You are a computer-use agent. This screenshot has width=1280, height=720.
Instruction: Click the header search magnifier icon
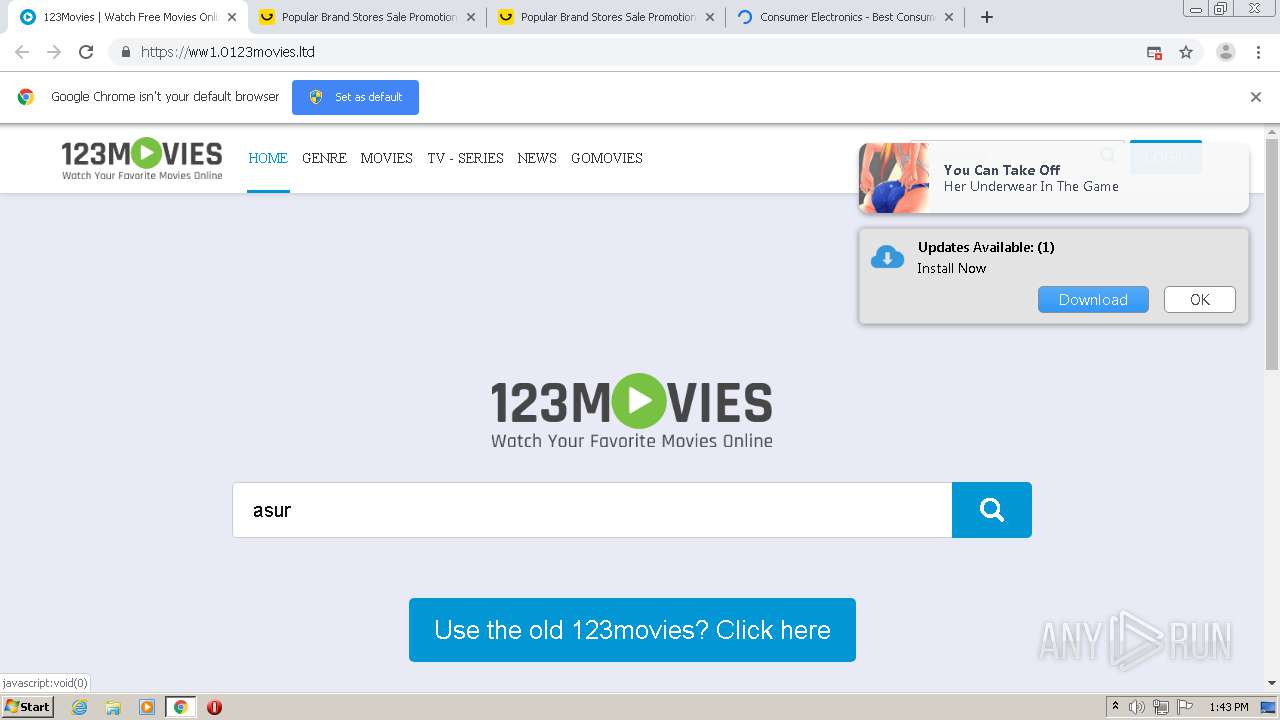coord(1107,155)
